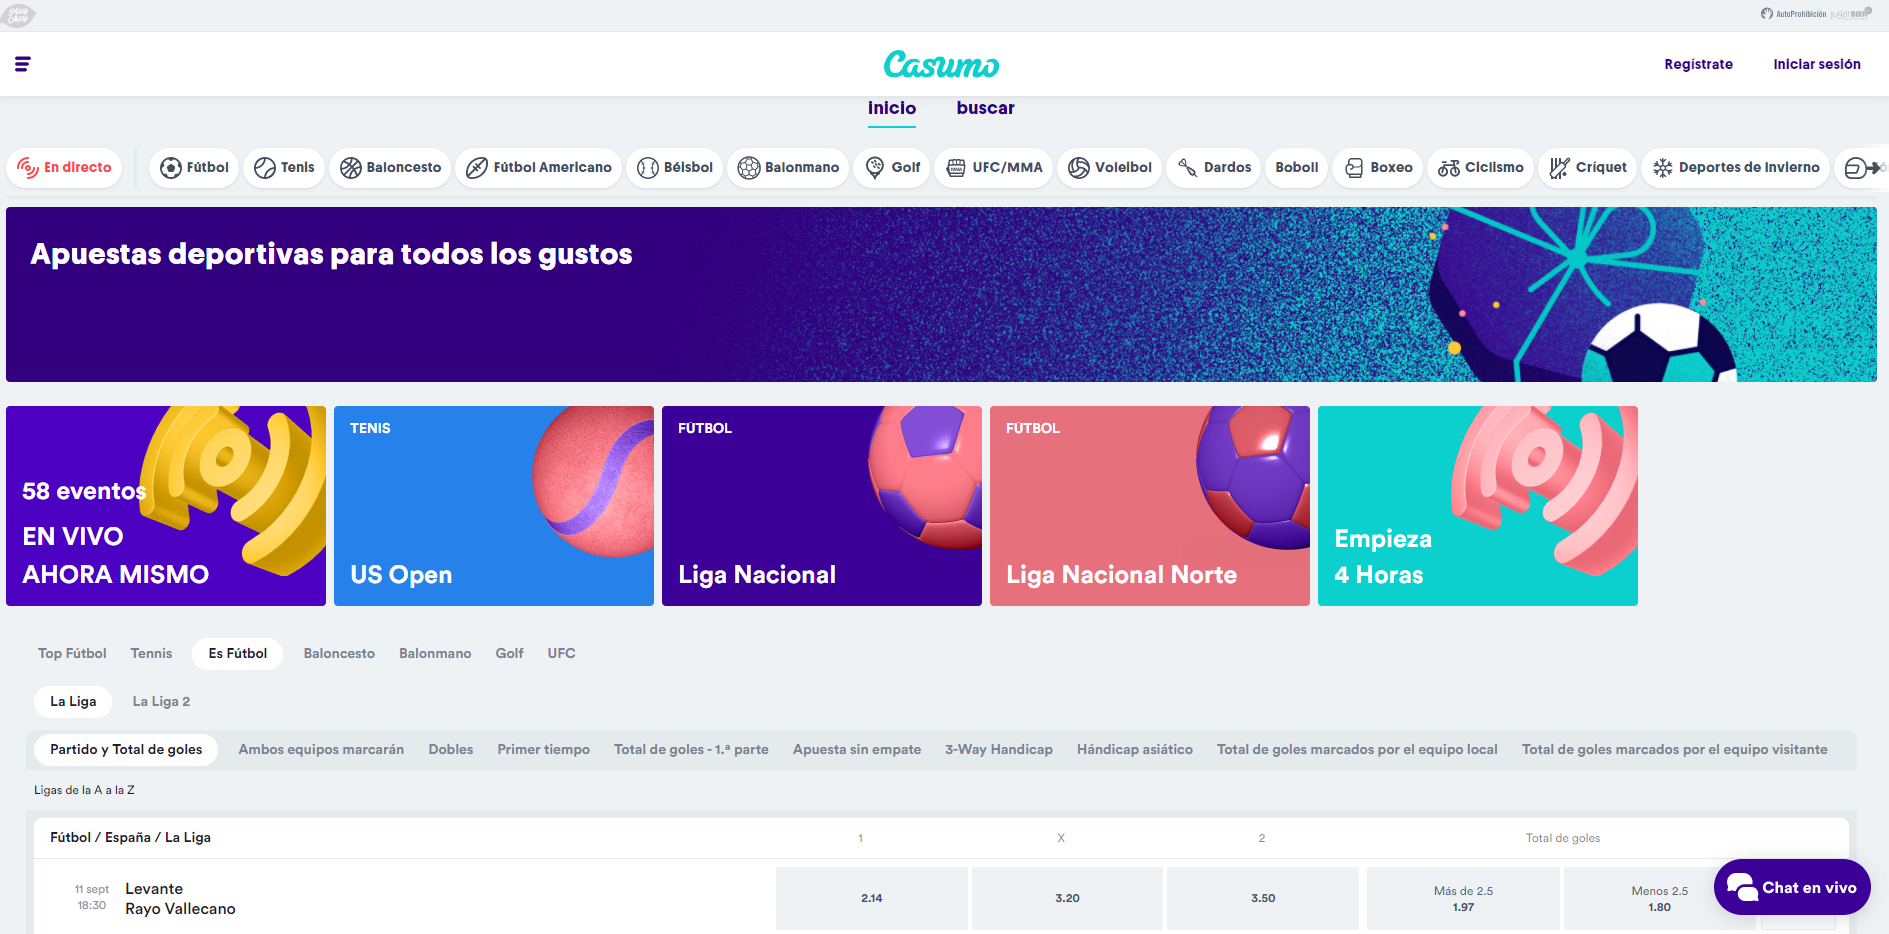Viewport: 1889px width, 934px height.
Task: Open the US Open tennis card
Action: pos(494,506)
